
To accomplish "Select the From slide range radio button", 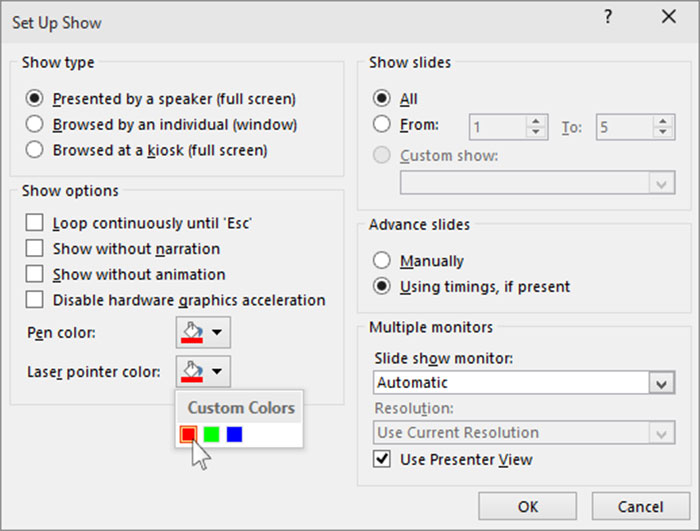I will 381,125.
